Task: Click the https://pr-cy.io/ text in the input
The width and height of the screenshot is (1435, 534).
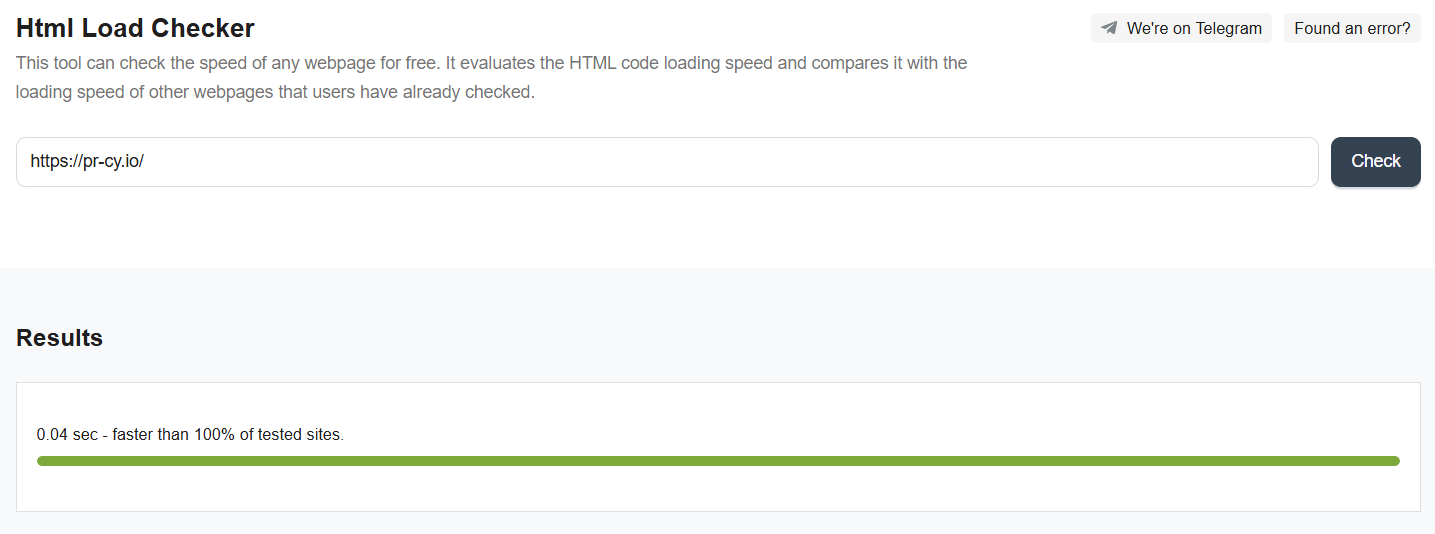Action: pos(87,162)
